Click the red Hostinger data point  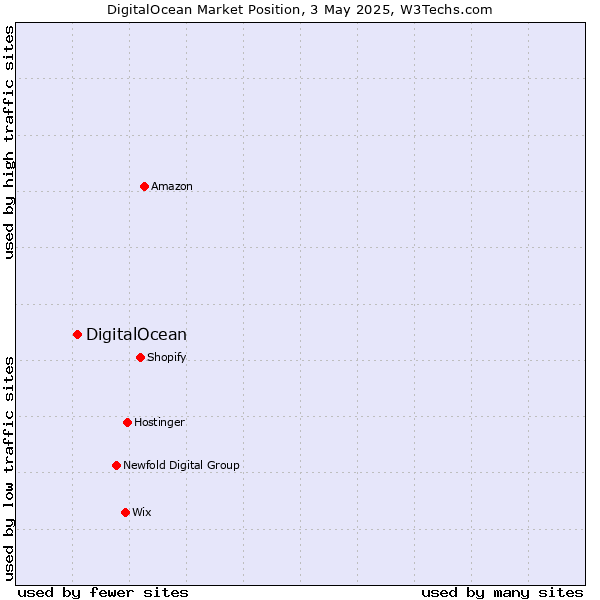coord(127,422)
